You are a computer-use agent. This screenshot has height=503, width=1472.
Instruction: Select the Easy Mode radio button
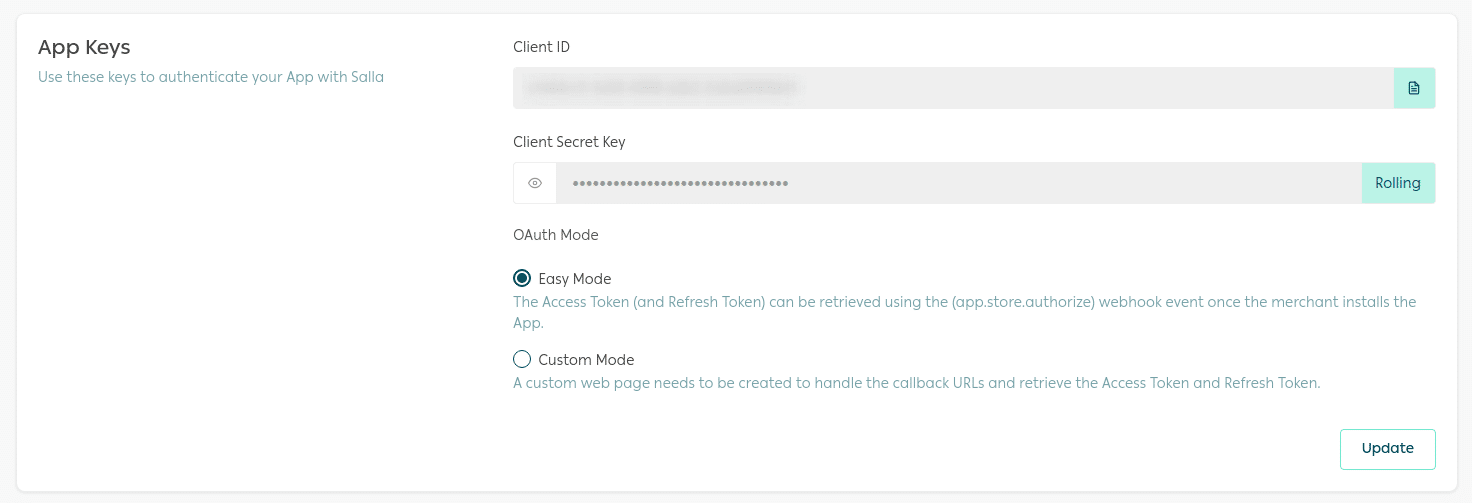coord(522,279)
